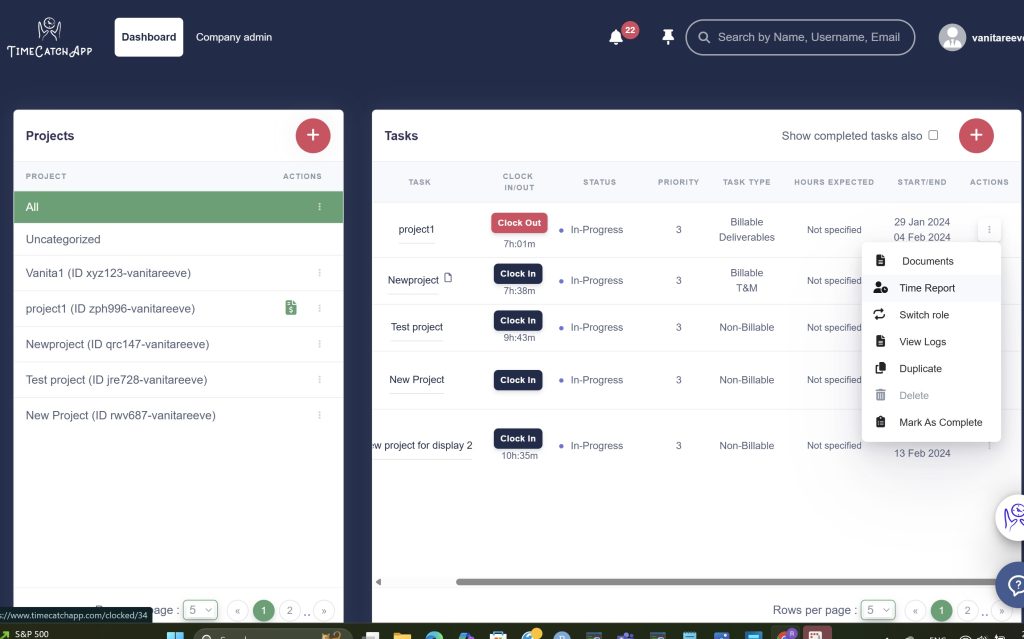Open the user profile avatar
Image resolution: width=1024 pixels, height=639 pixels.
tap(952, 37)
